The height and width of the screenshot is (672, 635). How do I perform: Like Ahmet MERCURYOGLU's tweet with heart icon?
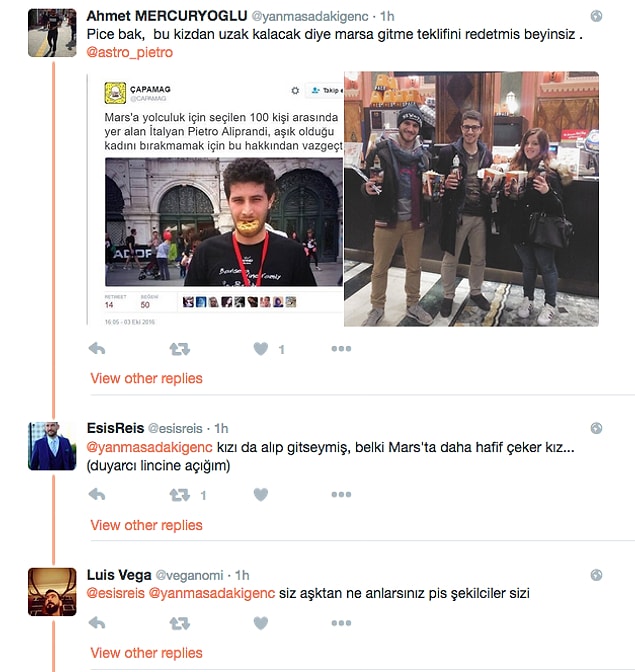point(261,349)
